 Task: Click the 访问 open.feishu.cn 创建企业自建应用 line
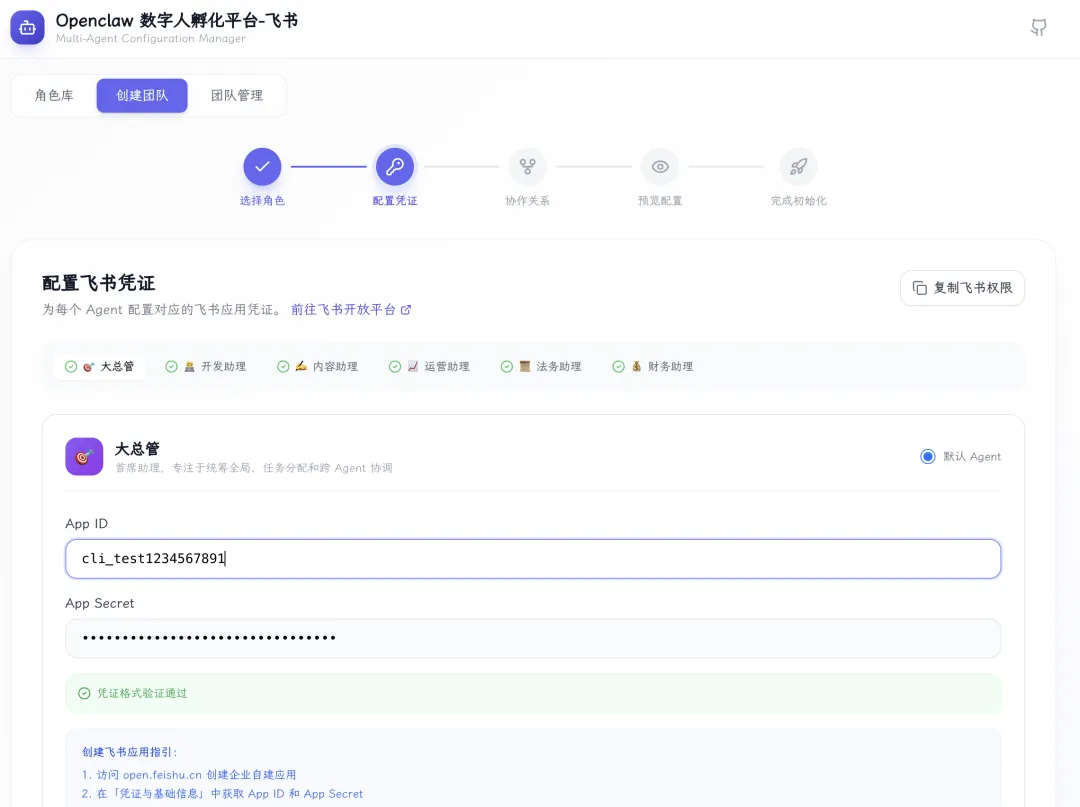[x=189, y=775]
